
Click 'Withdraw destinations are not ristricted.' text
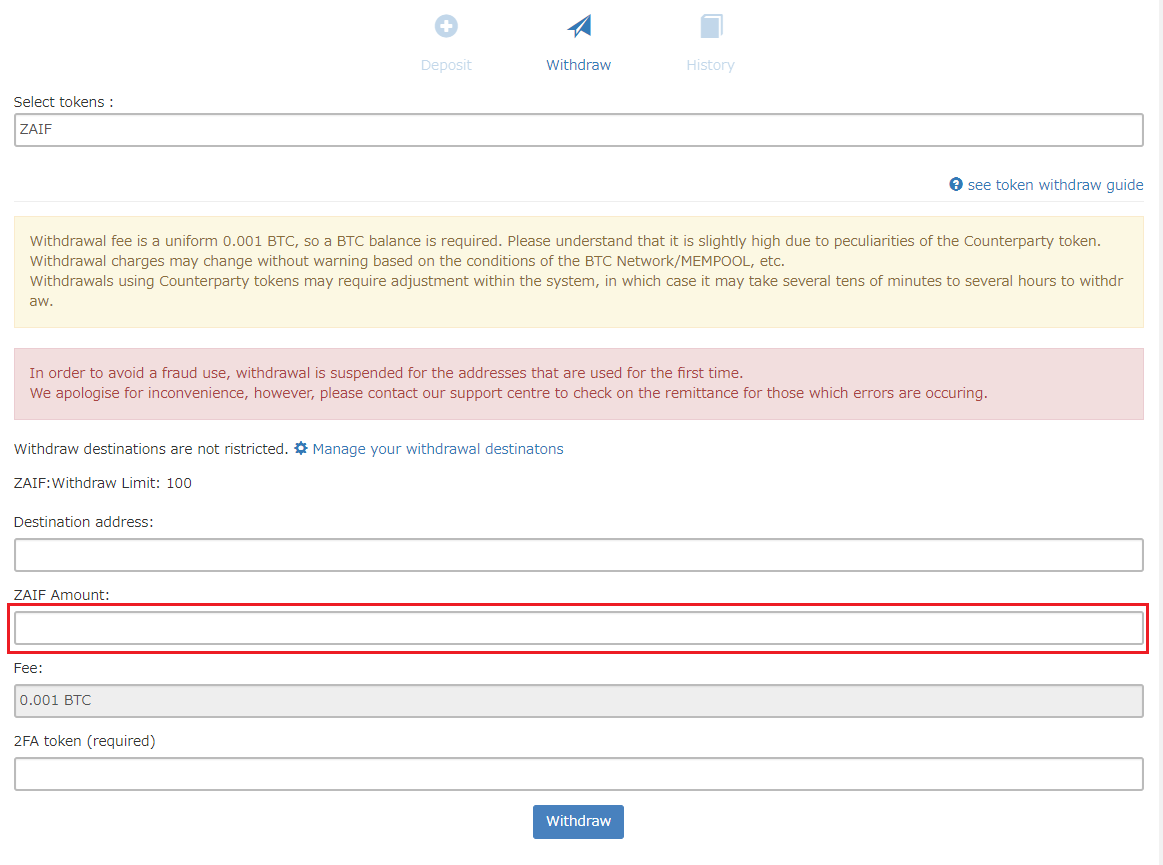(x=151, y=449)
